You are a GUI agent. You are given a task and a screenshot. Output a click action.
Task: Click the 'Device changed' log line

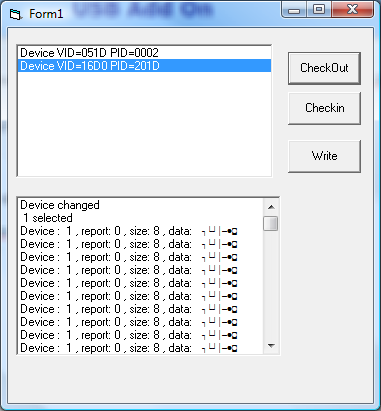[x=60, y=205]
